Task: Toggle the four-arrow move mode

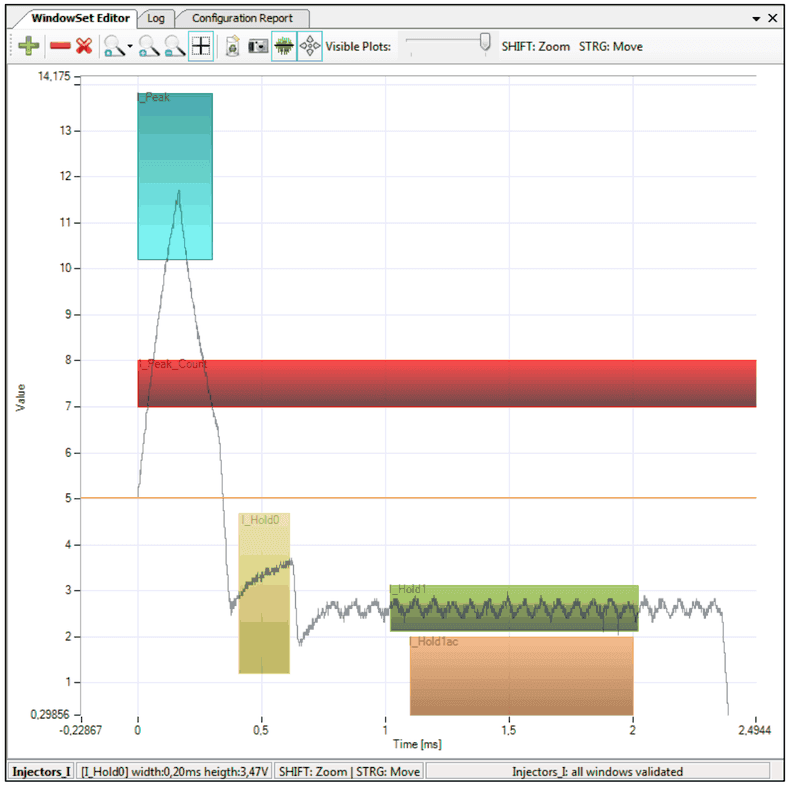Action: click(310, 46)
